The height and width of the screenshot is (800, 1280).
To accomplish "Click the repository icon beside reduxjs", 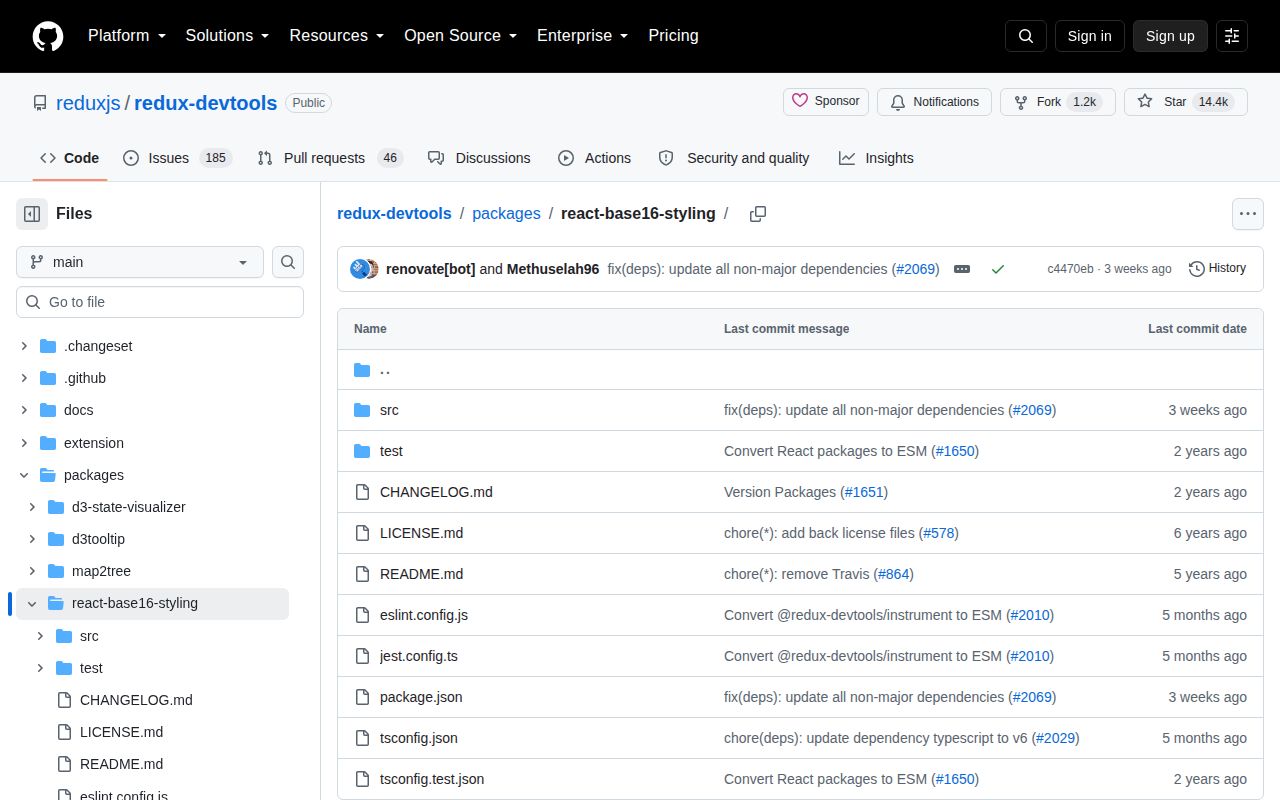I will pos(40,103).
